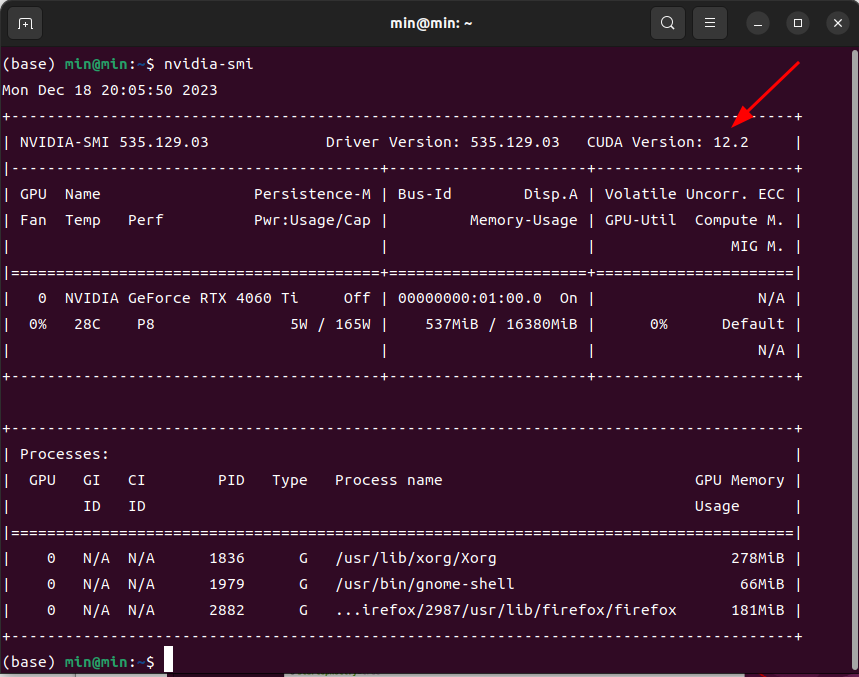Click the NVIDIA-SMI 535.129.03 text
Viewport: 859px width, 677px height.
tap(114, 142)
